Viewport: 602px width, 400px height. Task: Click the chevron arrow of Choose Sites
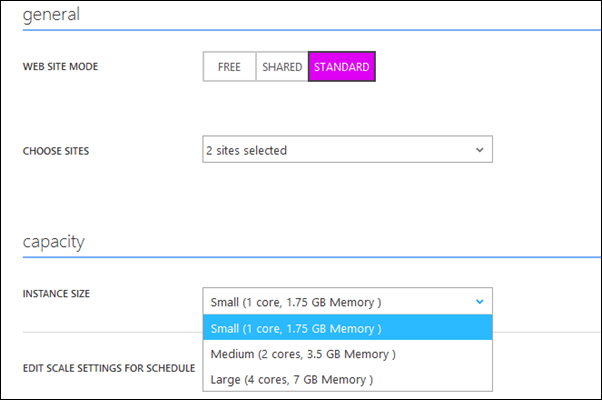click(x=480, y=150)
